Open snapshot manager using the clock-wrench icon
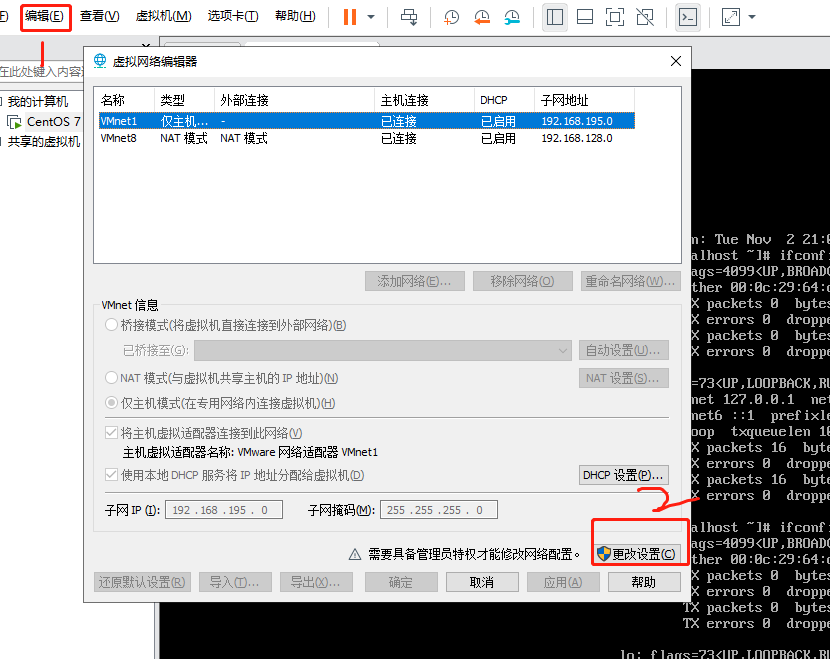The height and width of the screenshot is (659, 830). (512, 17)
